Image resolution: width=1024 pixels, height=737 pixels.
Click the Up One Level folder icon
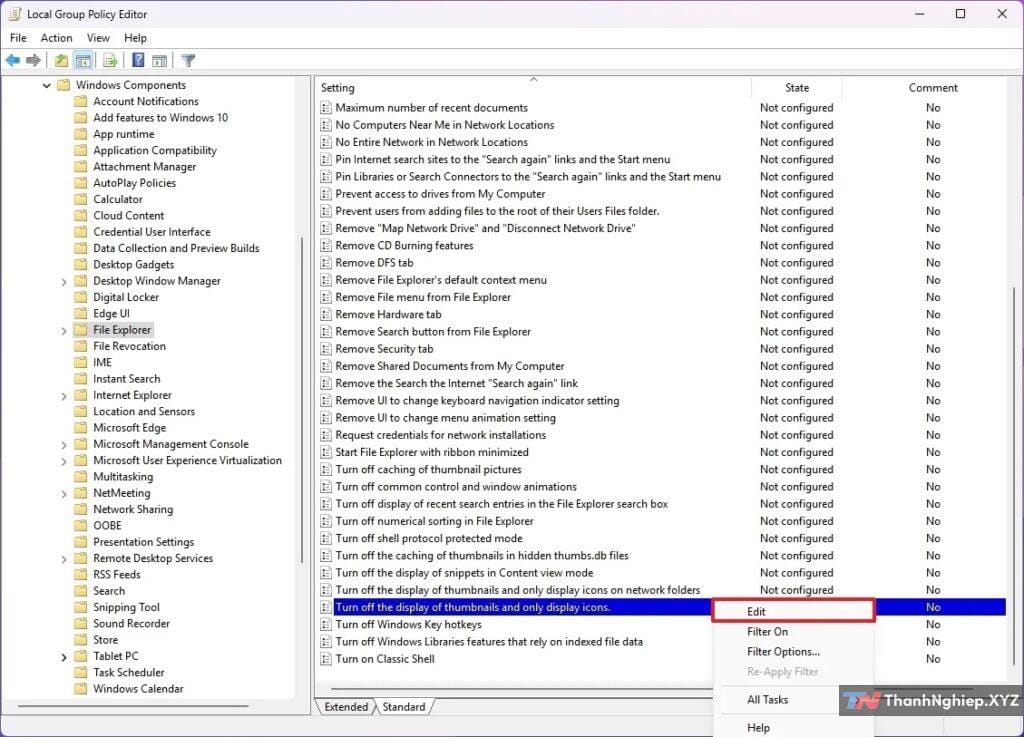61,61
